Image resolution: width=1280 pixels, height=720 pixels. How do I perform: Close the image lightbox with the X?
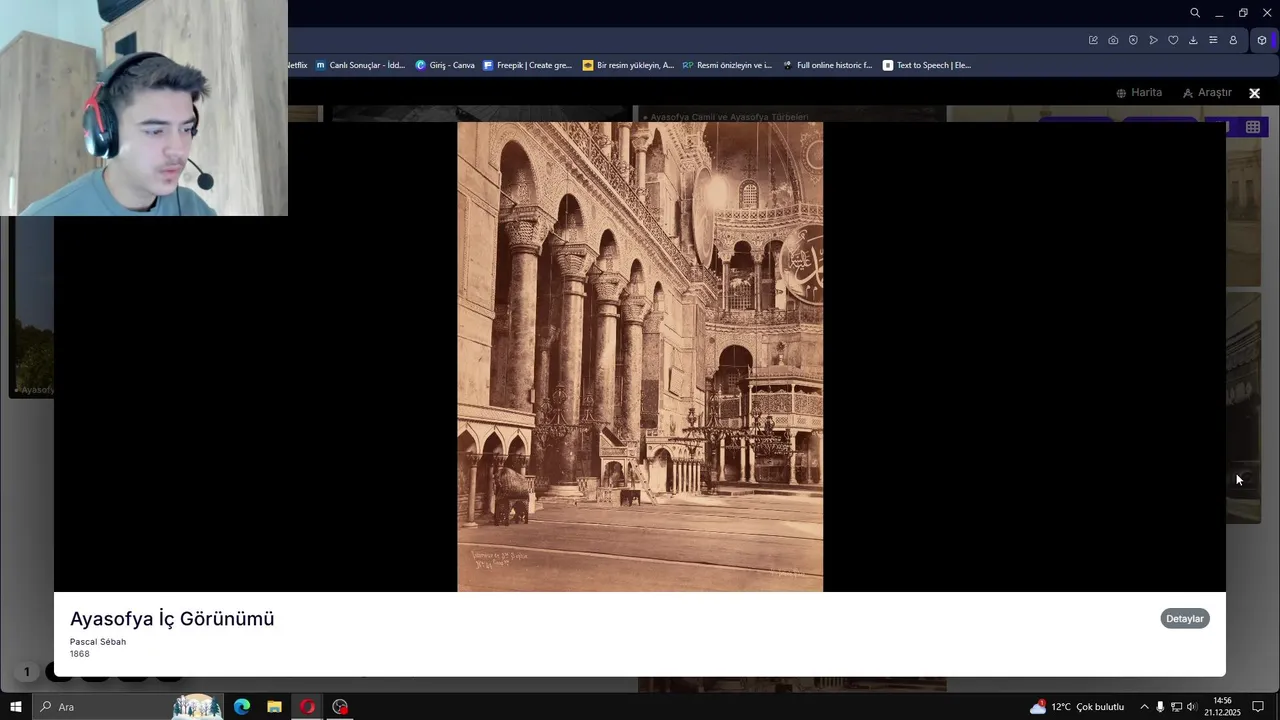point(1254,93)
